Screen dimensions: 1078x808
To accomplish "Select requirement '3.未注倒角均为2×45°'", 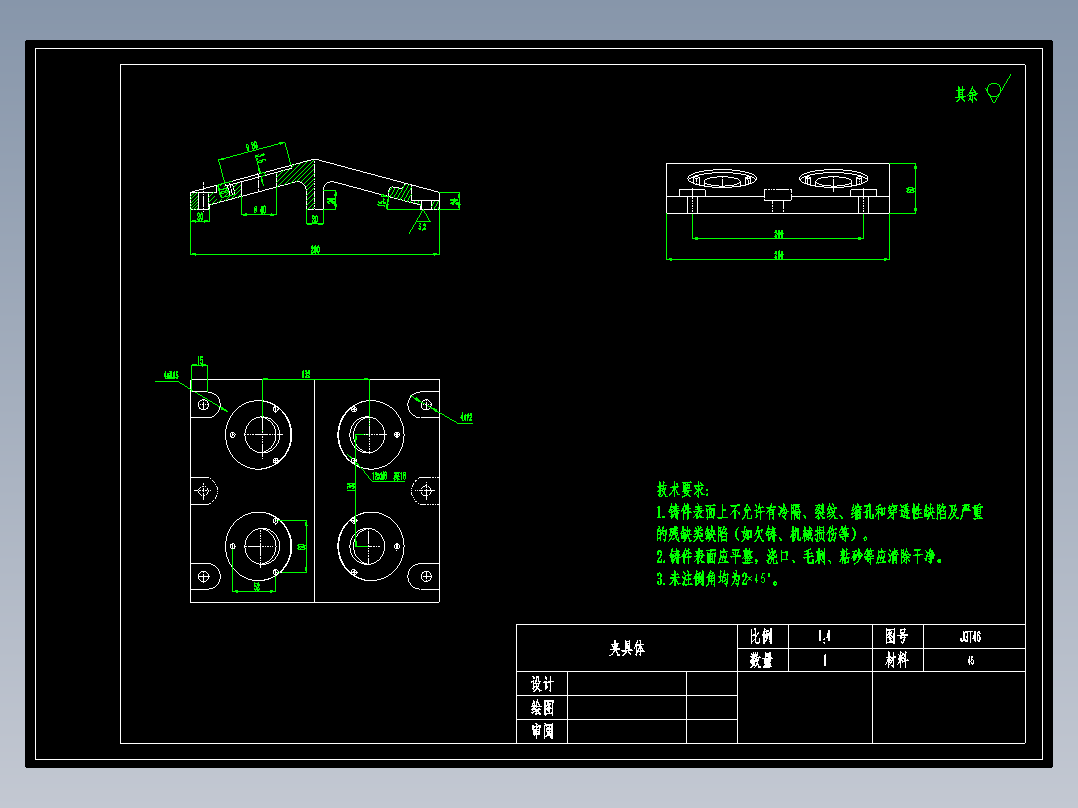I will 718,579.
